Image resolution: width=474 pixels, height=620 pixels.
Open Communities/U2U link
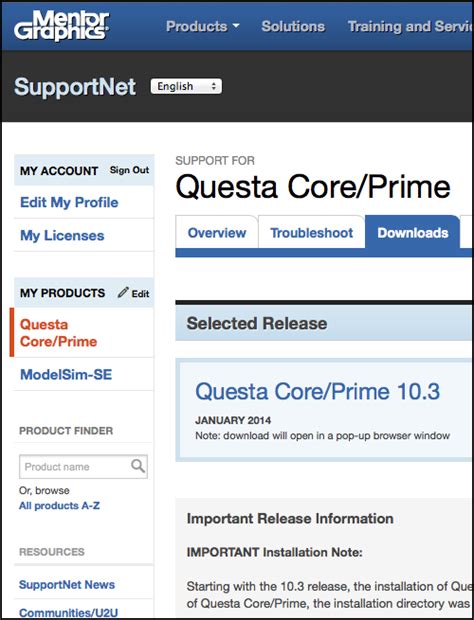pyautogui.click(x=68, y=613)
